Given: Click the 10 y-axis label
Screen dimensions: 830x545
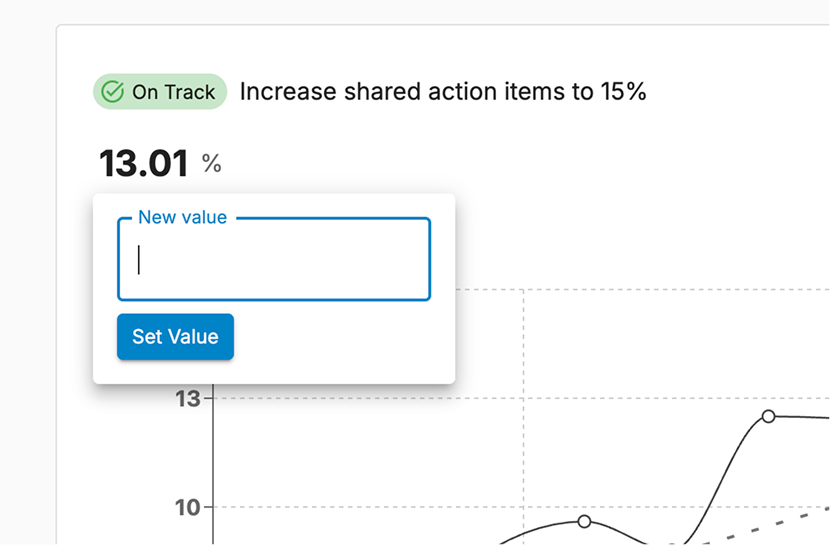Looking at the screenshot, I should 188,508.
